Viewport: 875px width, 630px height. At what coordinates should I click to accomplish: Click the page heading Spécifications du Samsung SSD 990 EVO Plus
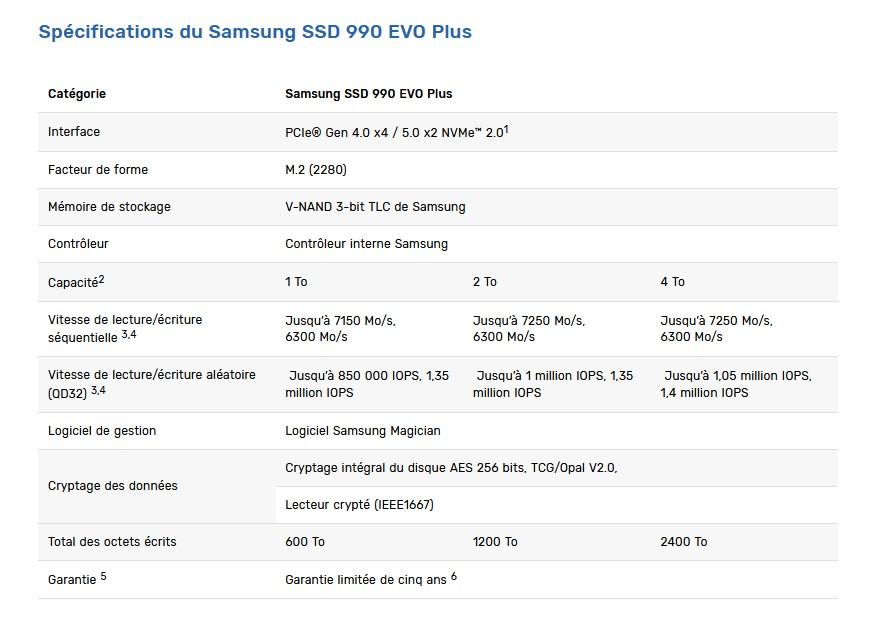pos(255,32)
